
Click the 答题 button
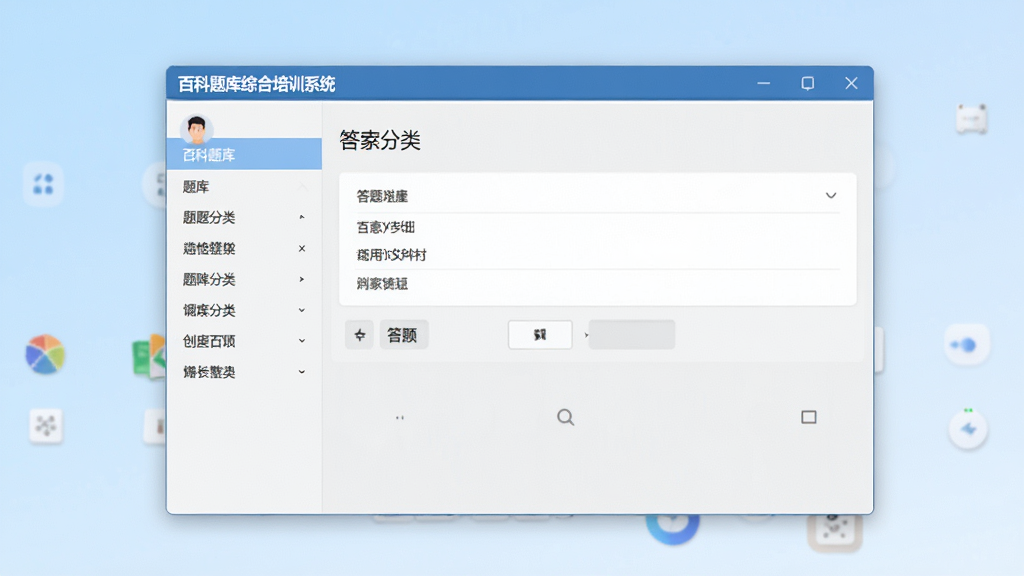(x=403, y=335)
